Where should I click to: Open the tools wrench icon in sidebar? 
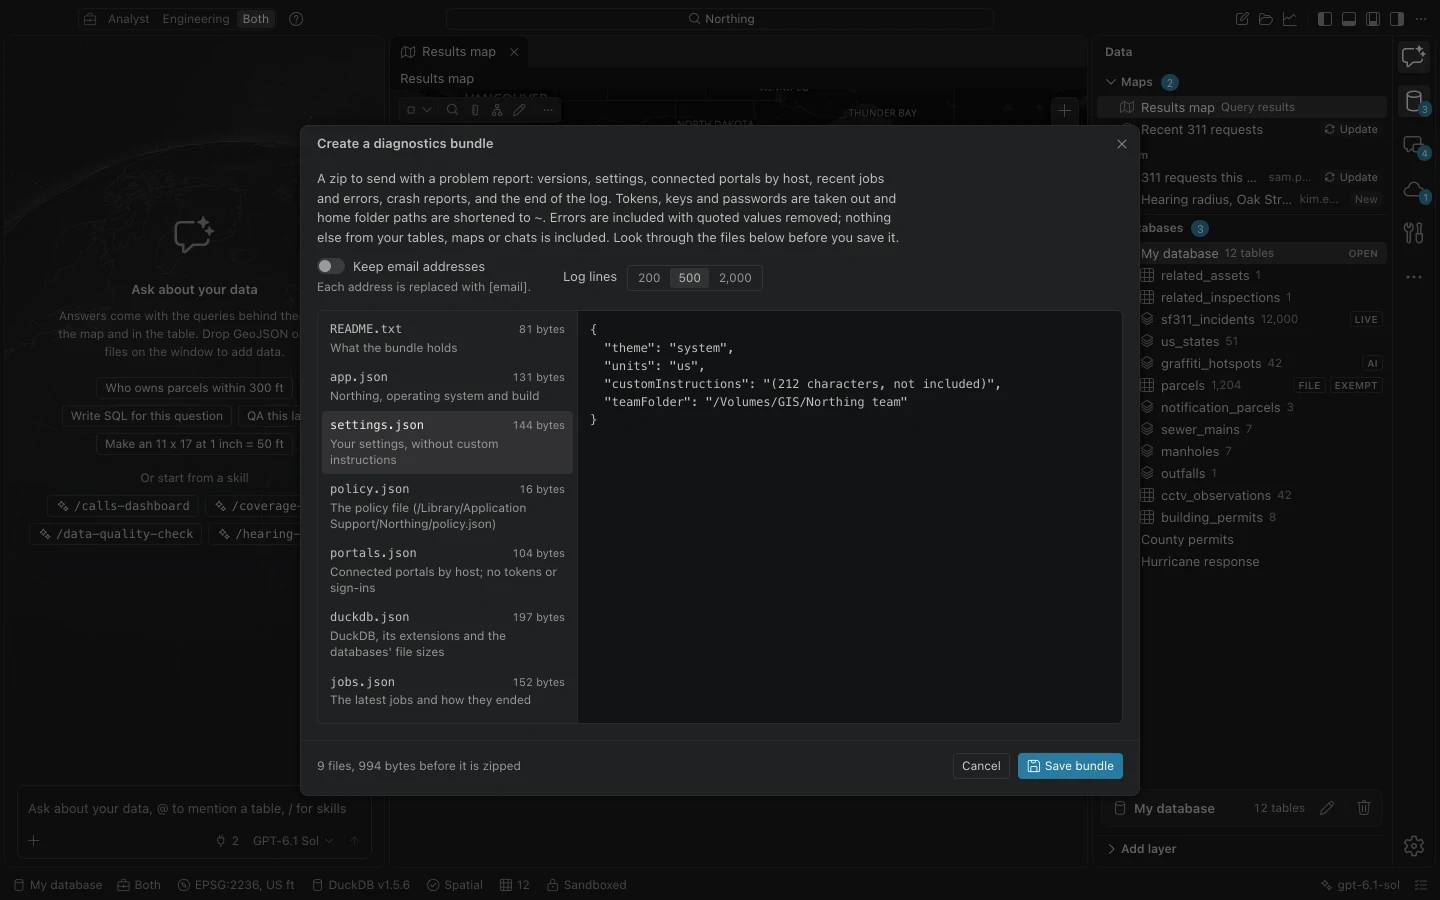pyautogui.click(x=1414, y=233)
